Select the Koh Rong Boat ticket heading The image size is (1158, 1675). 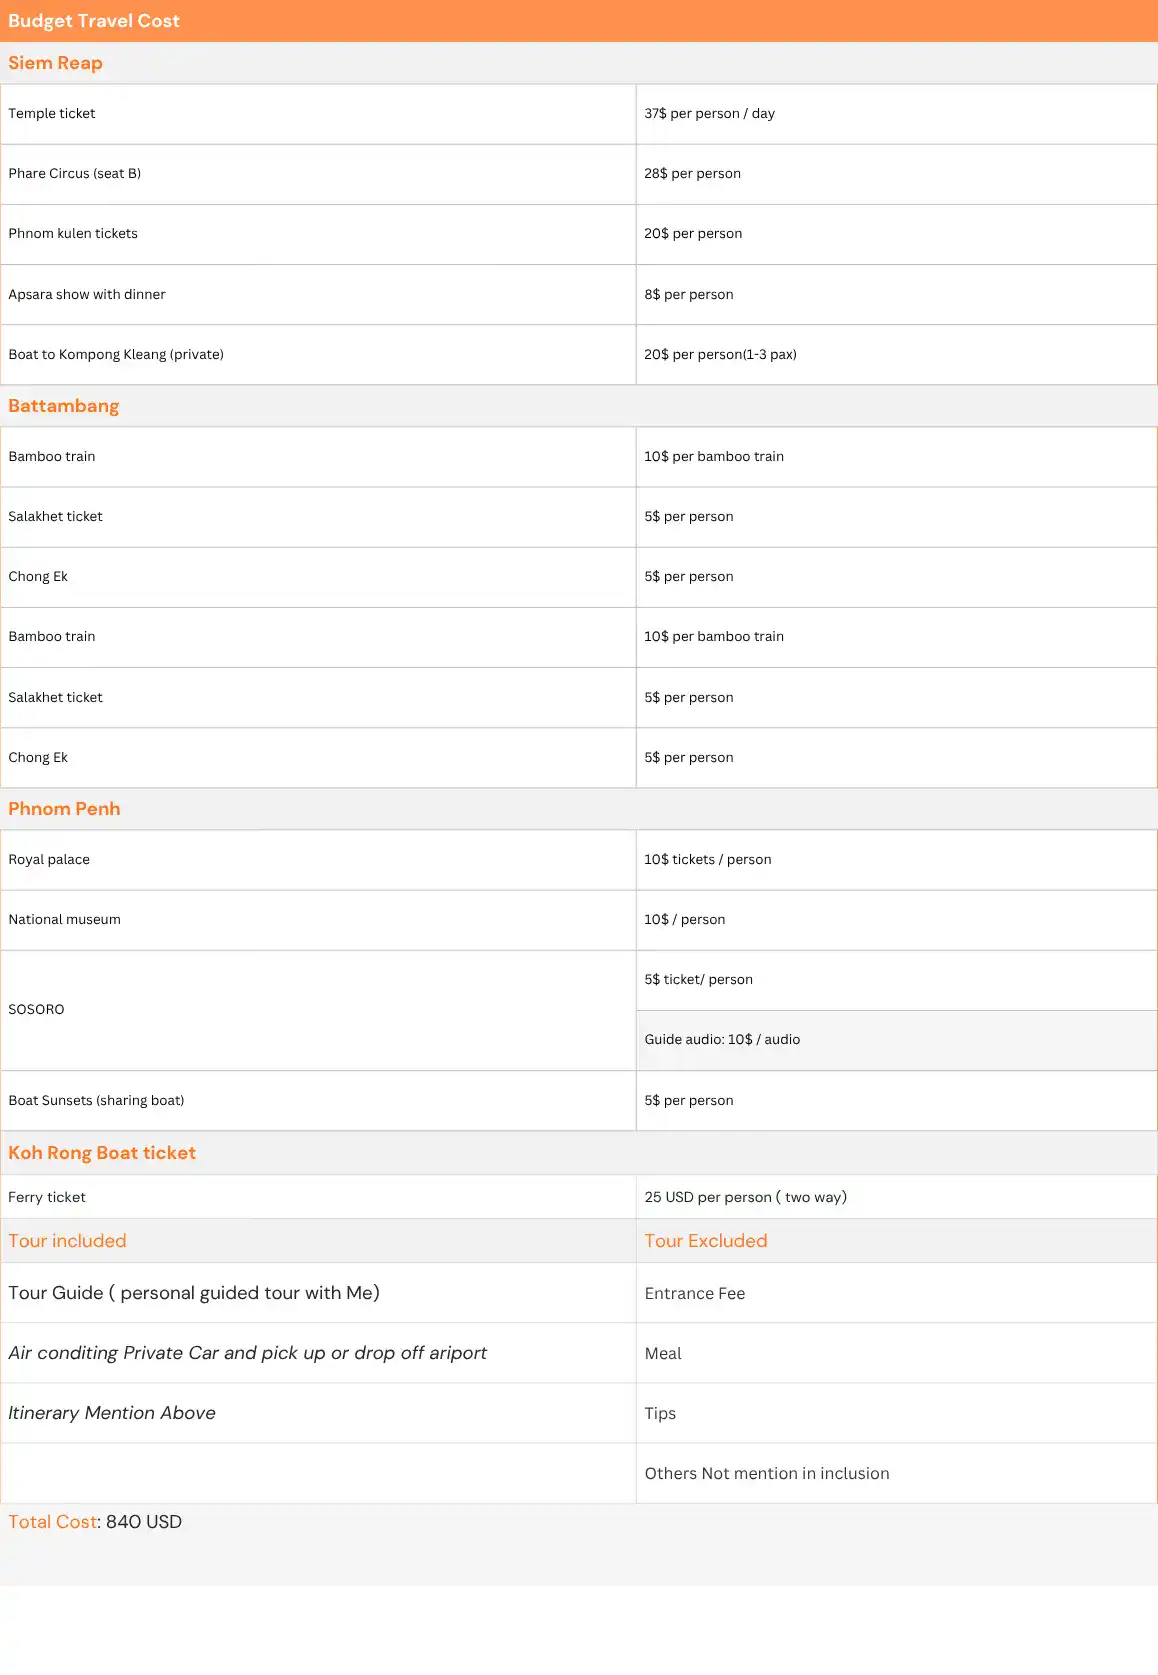point(102,1153)
